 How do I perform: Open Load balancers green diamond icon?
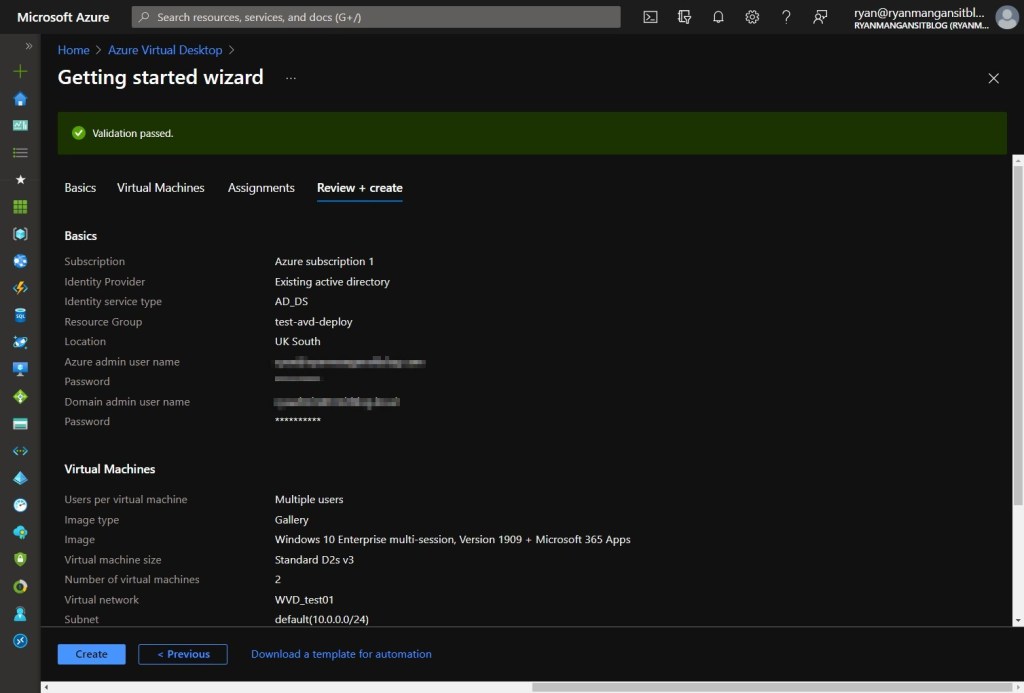[20, 396]
